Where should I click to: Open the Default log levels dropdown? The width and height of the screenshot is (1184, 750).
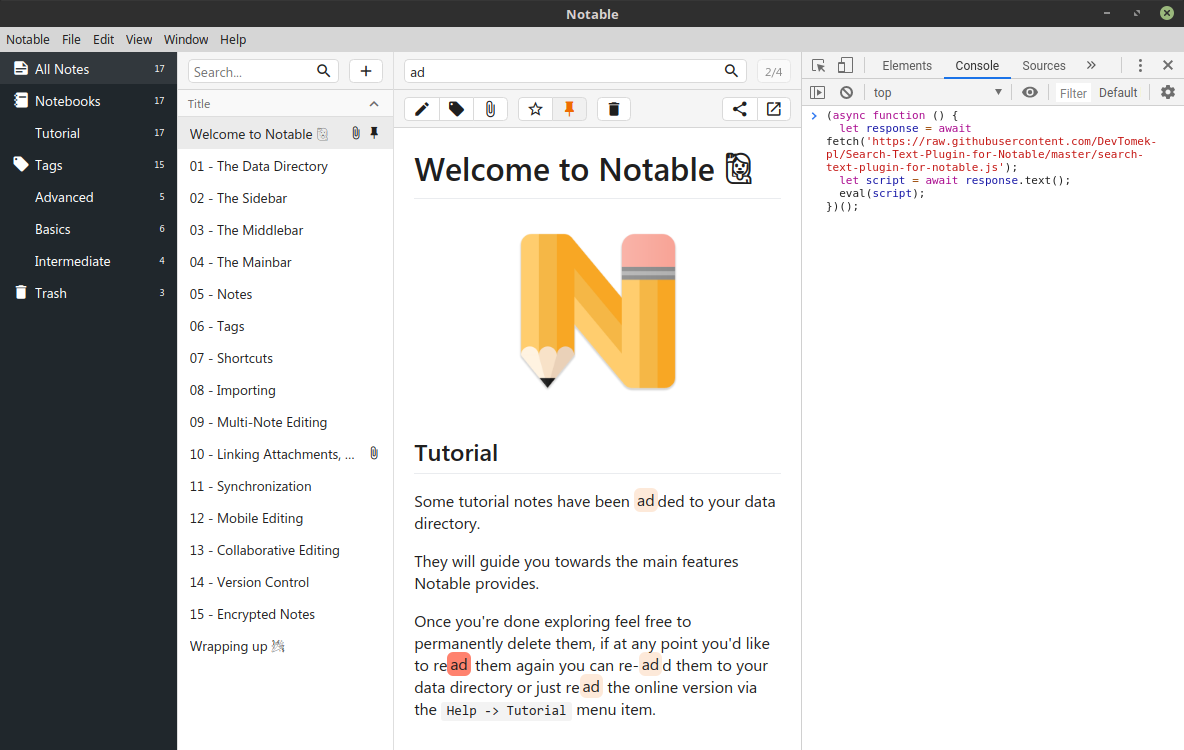(1118, 92)
